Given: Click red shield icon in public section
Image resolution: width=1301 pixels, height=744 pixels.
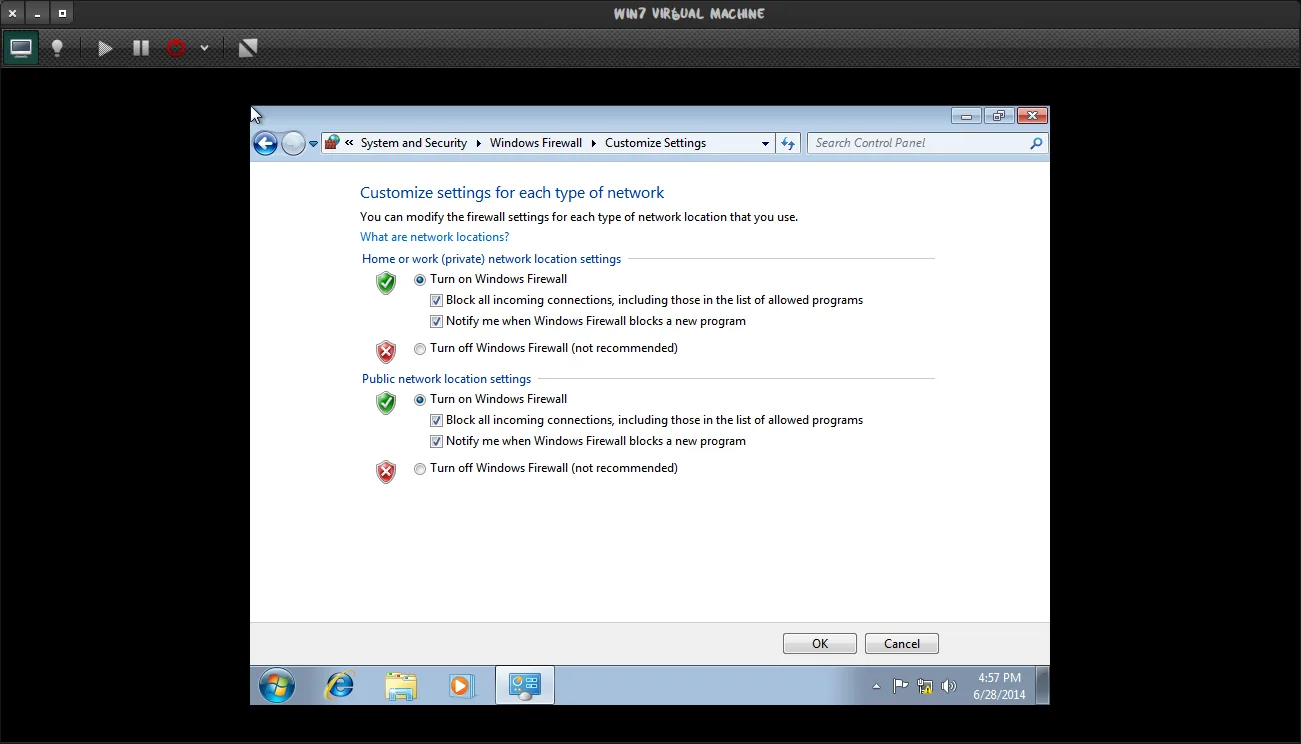Looking at the screenshot, I should tap(386, 471).
